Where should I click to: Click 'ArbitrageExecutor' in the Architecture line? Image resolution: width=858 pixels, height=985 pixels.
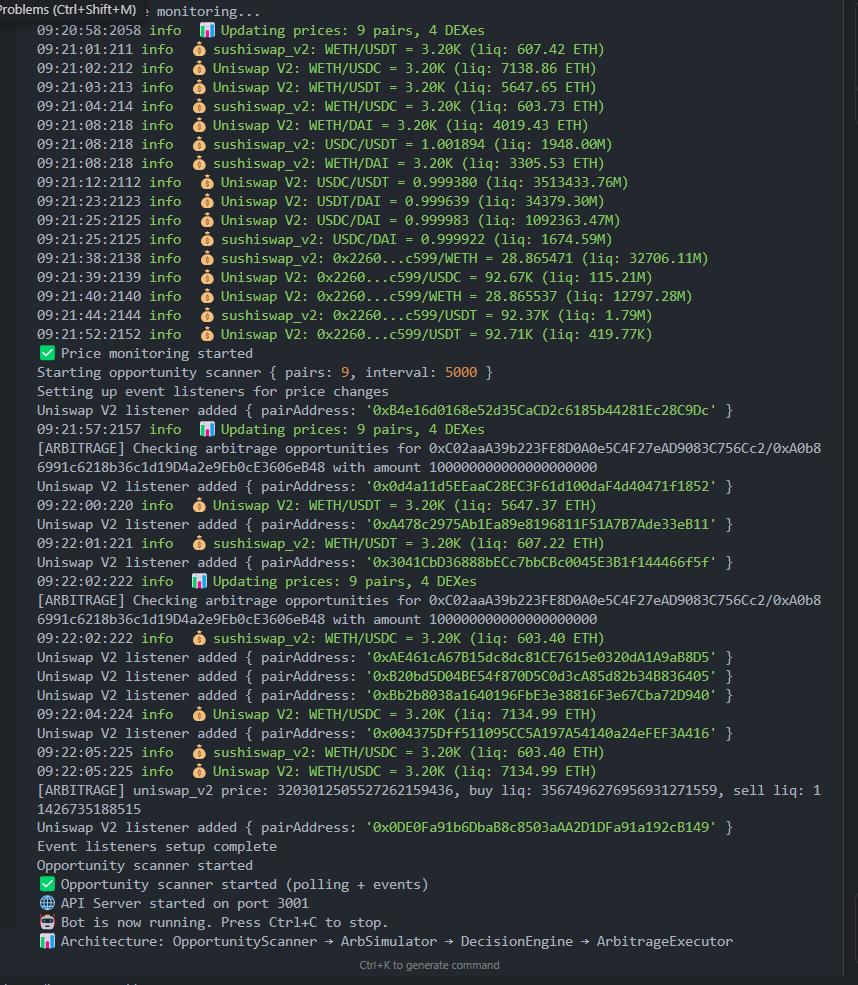[x=665, y=941]
